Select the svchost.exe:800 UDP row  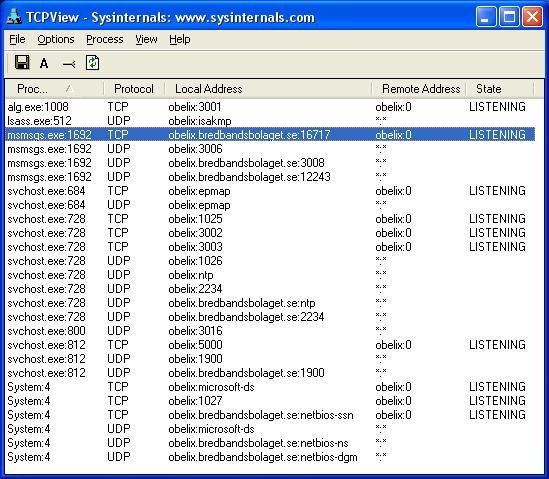click(270, 331)
